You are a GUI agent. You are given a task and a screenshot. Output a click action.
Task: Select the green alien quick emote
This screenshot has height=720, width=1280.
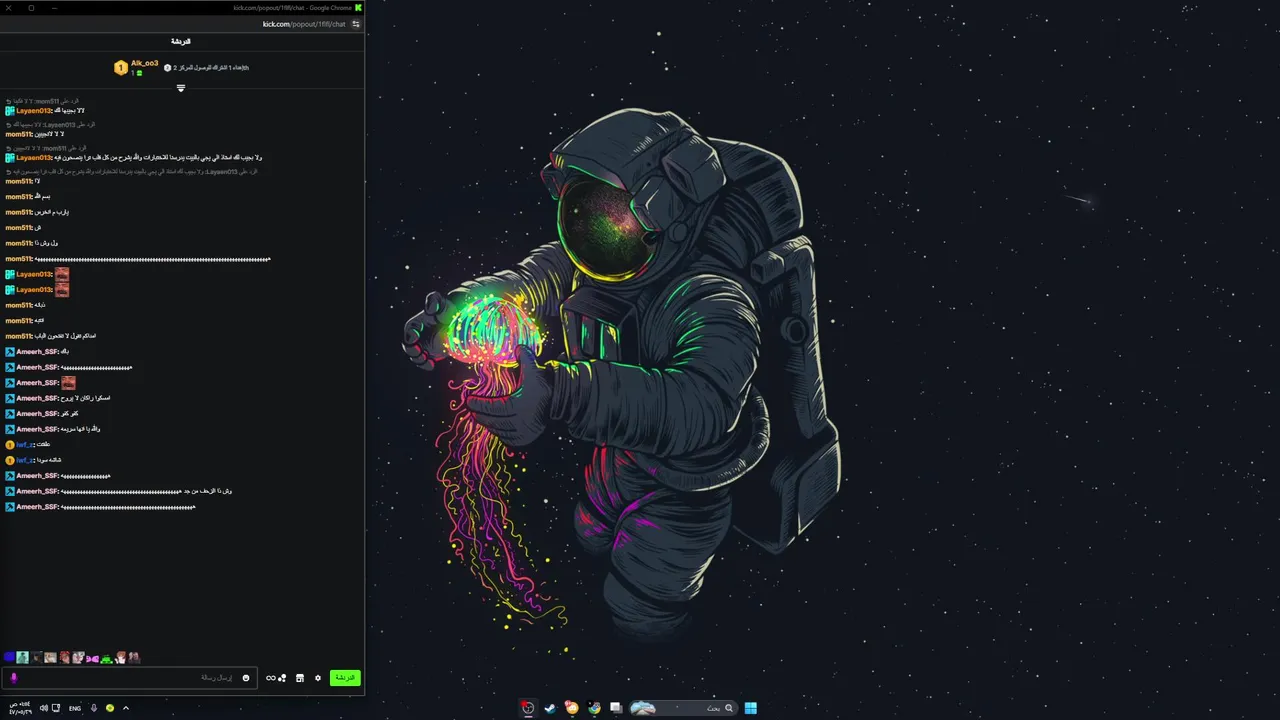click(x=106, y=658)
